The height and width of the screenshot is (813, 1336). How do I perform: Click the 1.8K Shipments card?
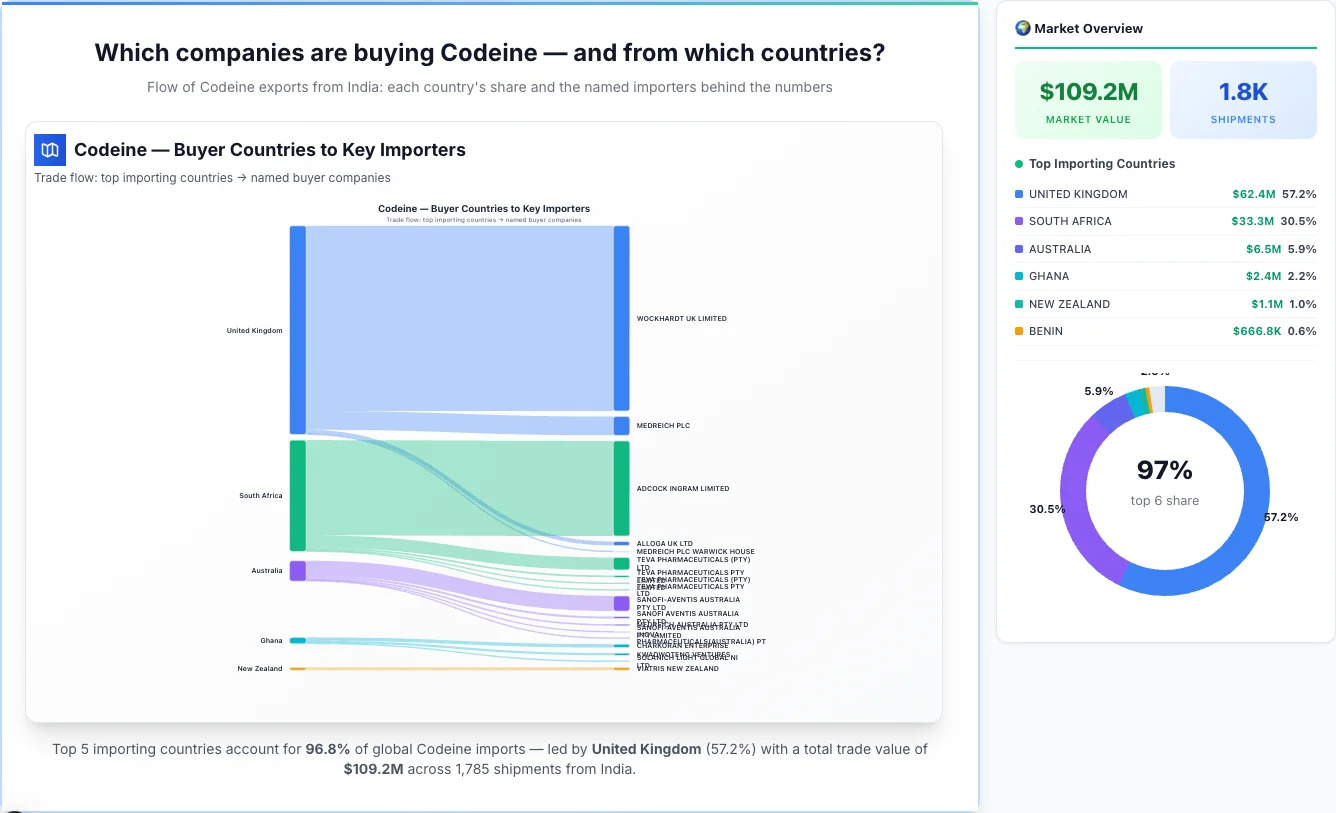[x=1243, y=99]
